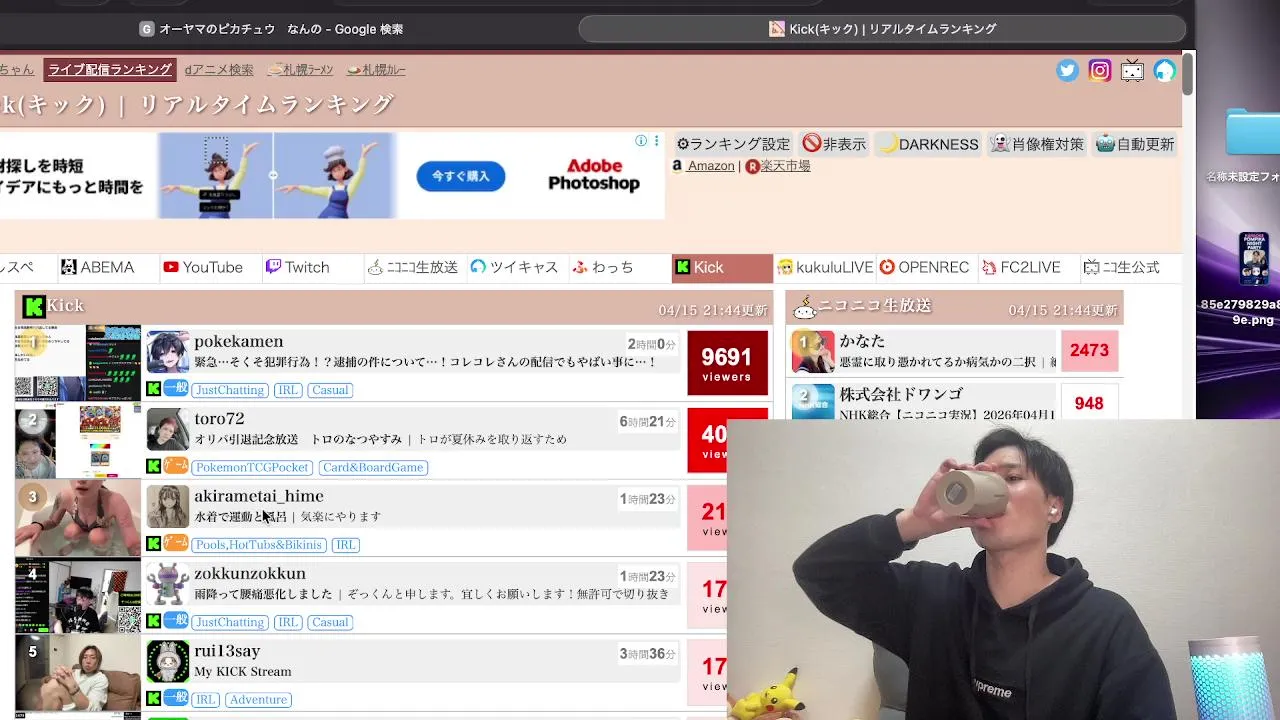Screen dimensions: 1280x720
Task: Click akirametai_hime's avatar icon
Action: (168, 506)
